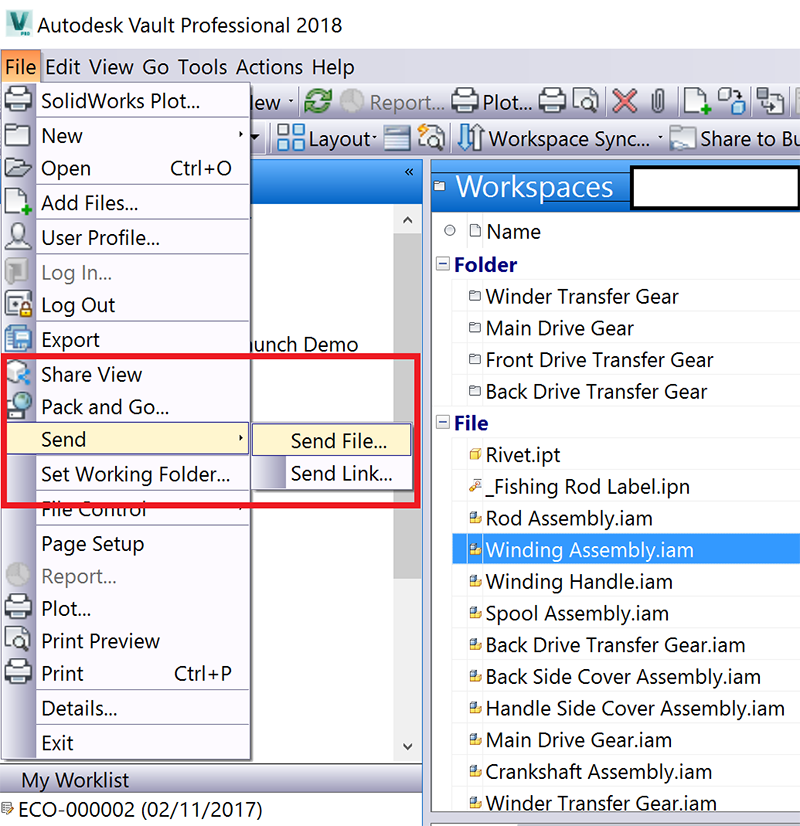Expand the New submenu arrow
The width and height of the screenshot is (800, 826).
[x=241, y=135]
